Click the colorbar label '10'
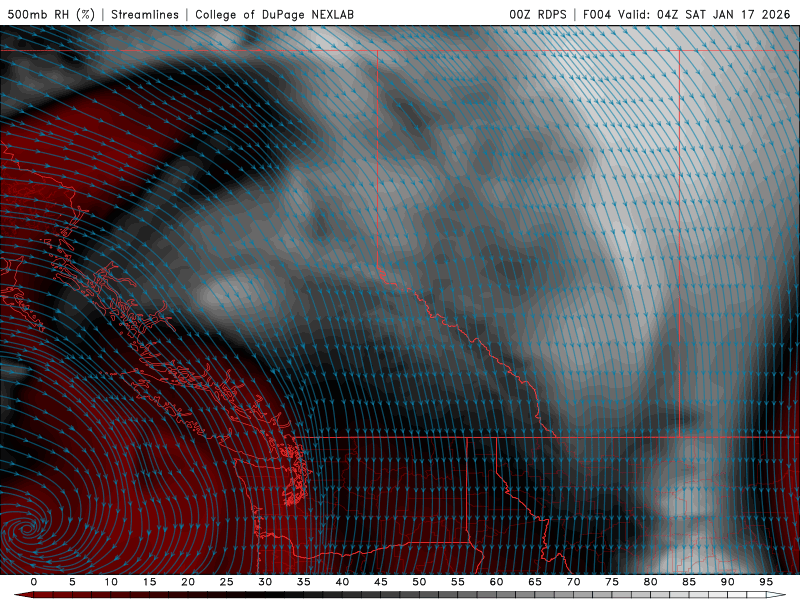This screenshot has height=600, width=800. tap(111, 582)
